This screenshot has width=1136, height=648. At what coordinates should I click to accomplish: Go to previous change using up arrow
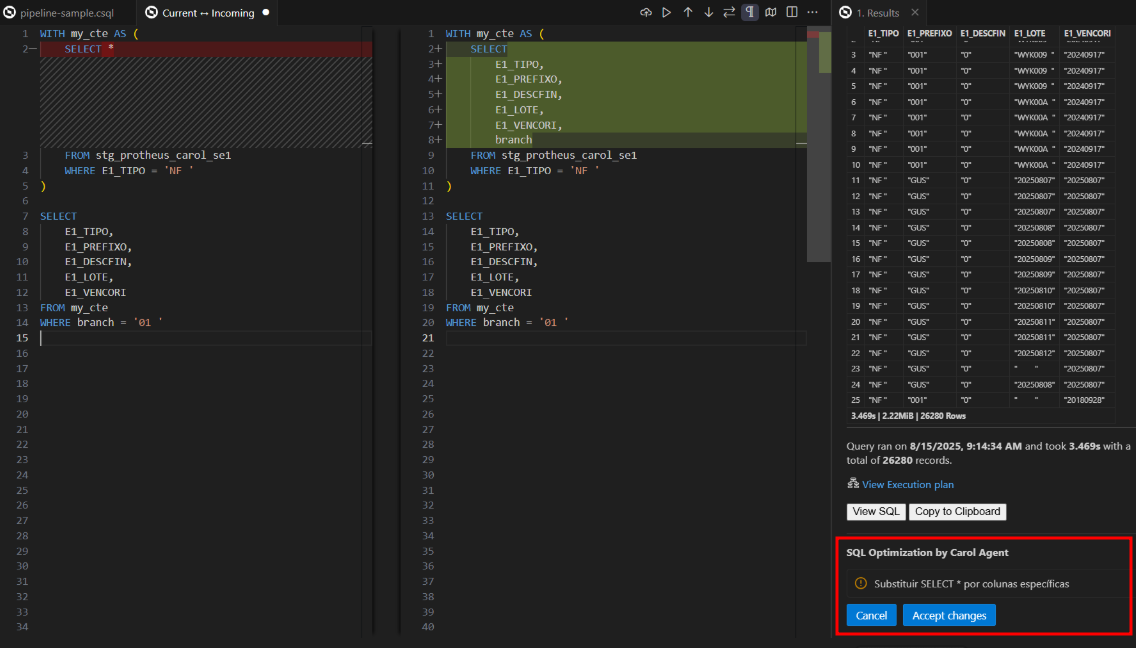pos(688,12)
